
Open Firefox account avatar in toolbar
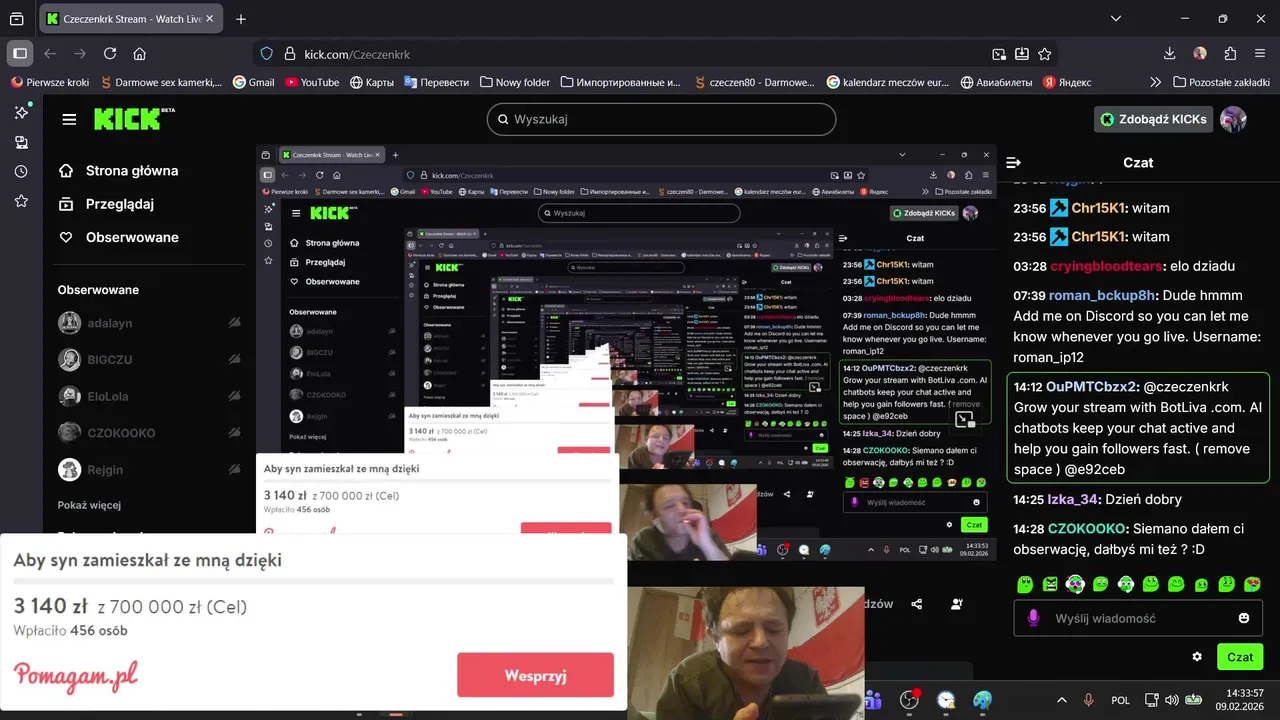(x=1200, y=54)
